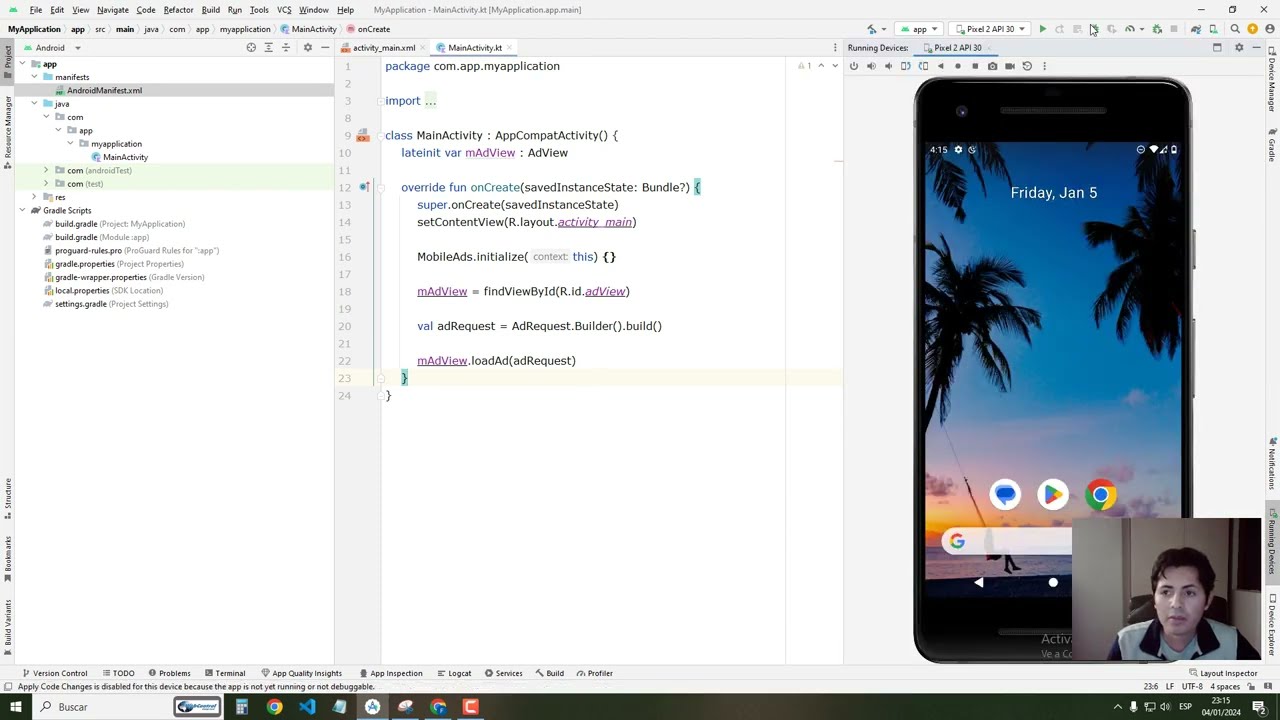
Task: Click the Google search bar on emulator
Action: 1005,541
